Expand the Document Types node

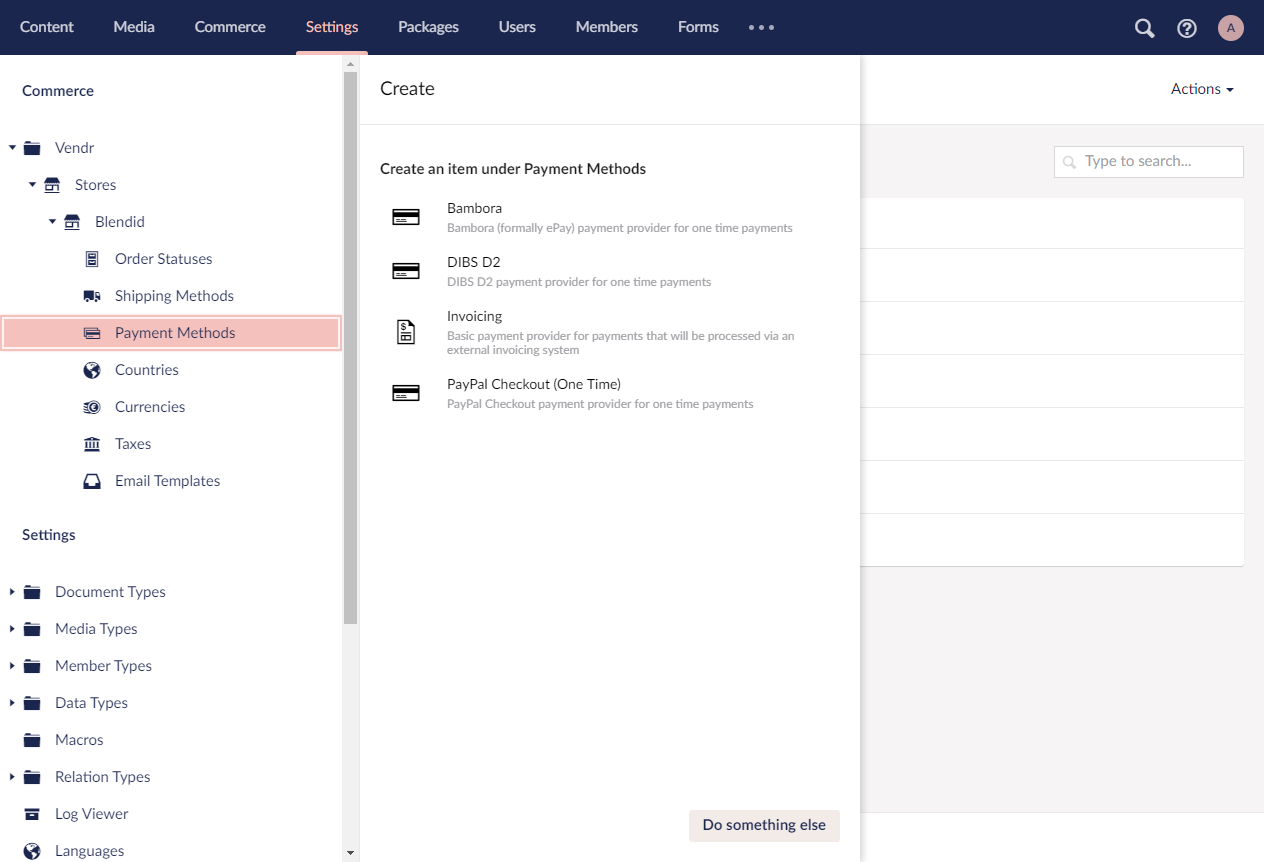tap(12, 592)
